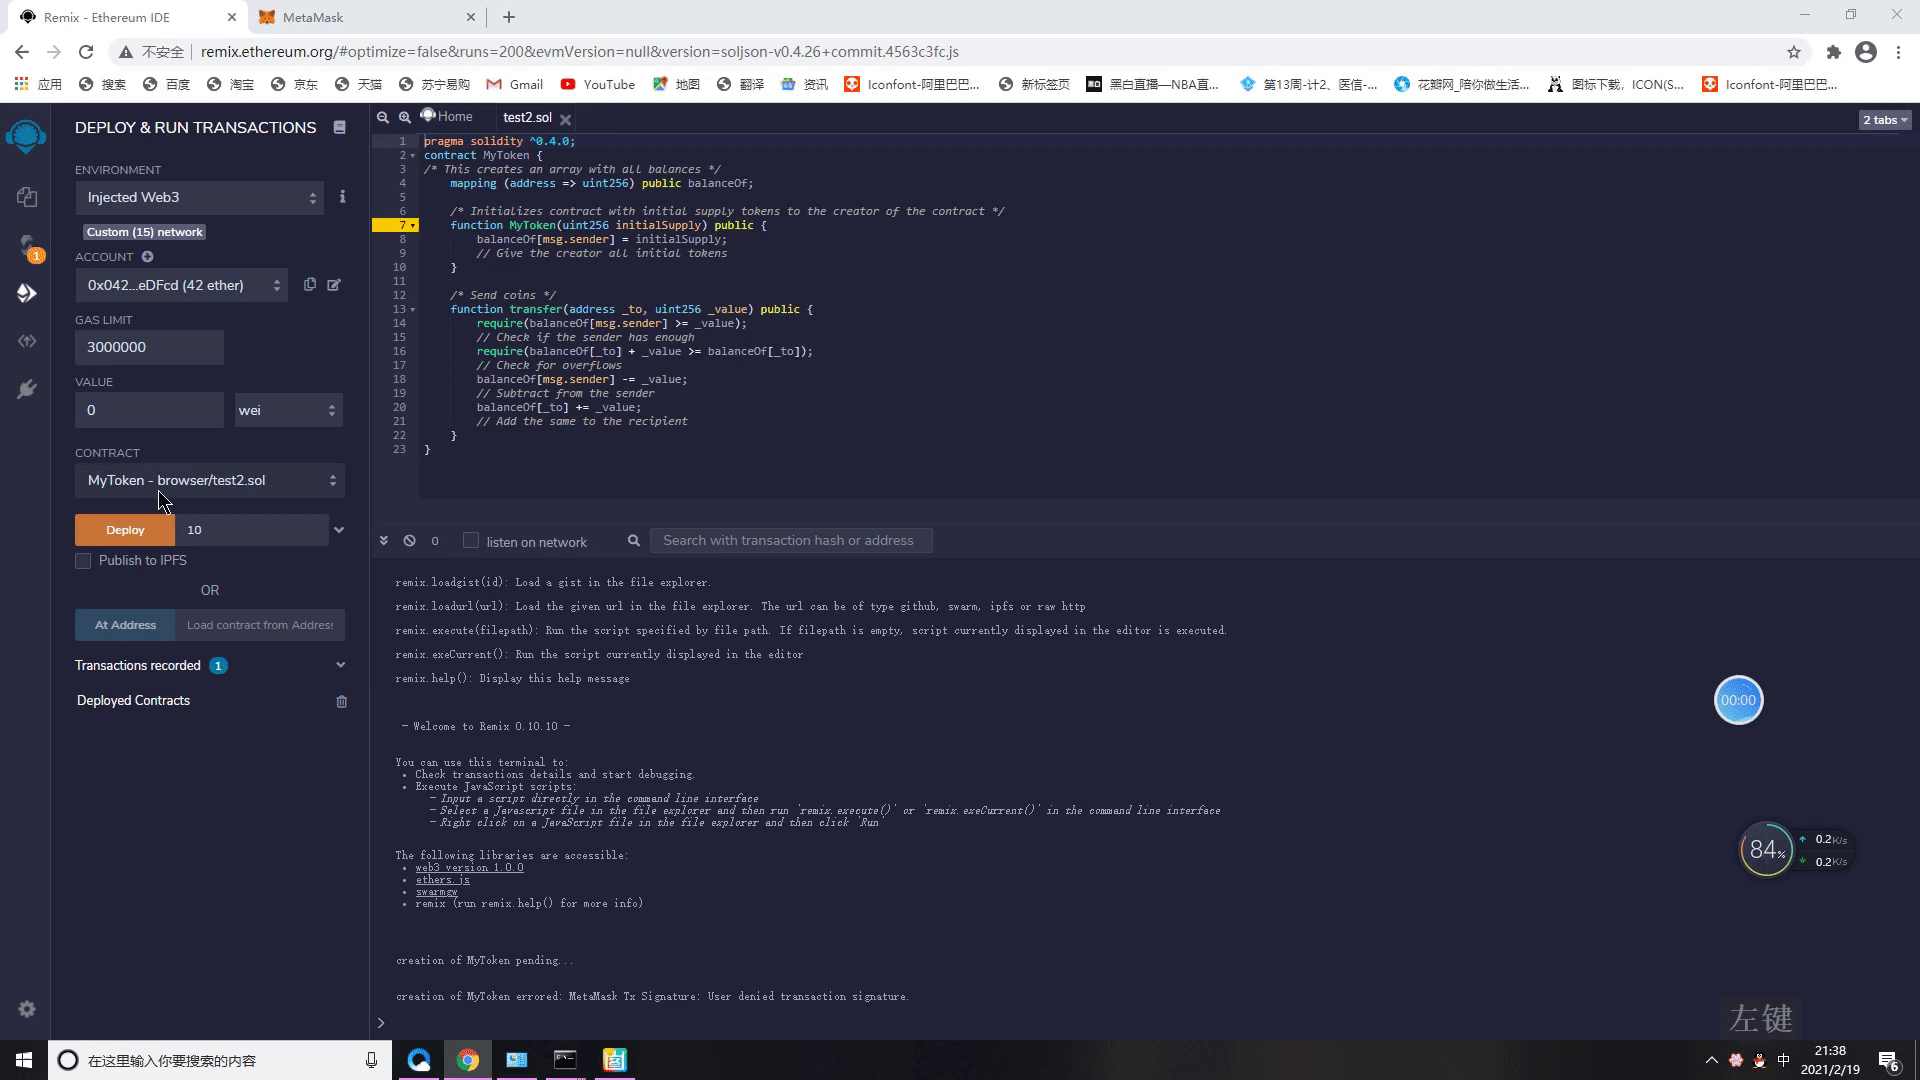
Task: Open a new browser tab
Action: click(509, 17)
